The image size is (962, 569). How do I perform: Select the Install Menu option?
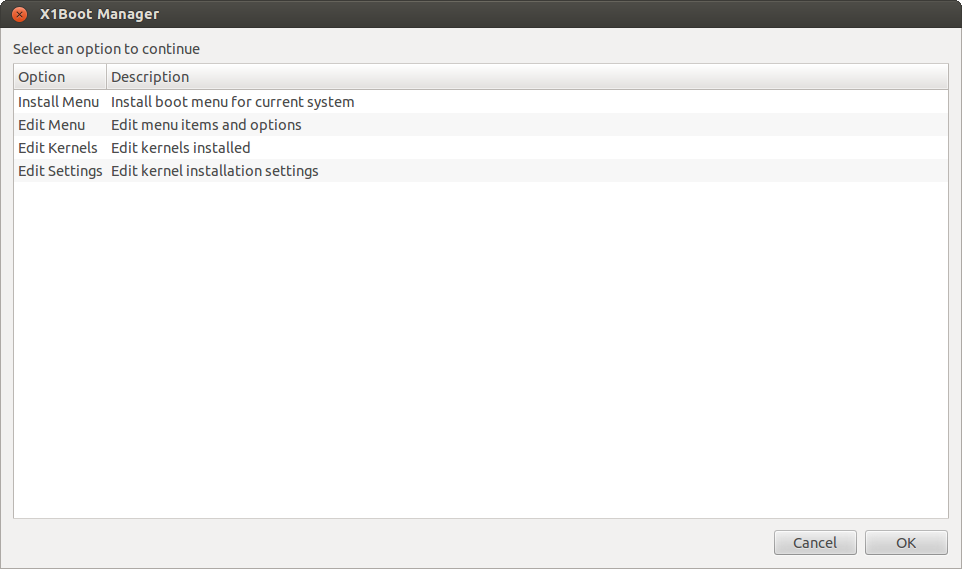[x=58, y=102]
